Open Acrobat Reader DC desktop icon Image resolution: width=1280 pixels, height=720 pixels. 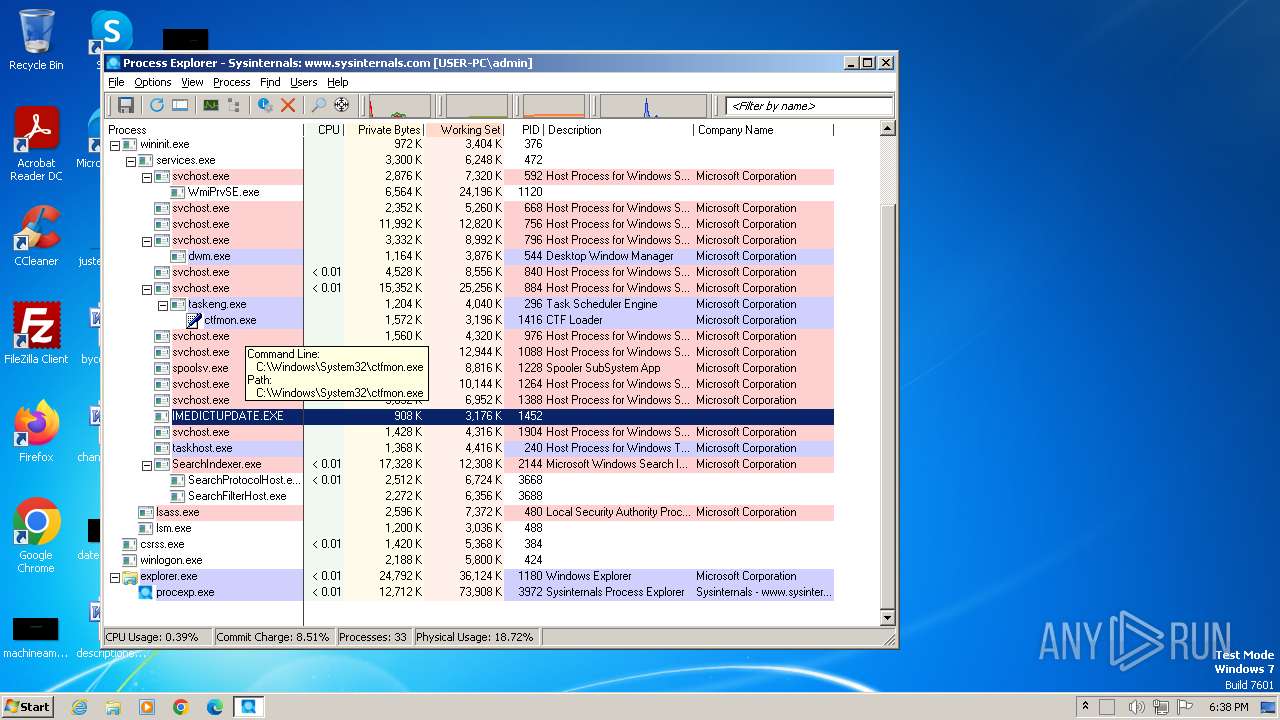coord(36,145)
